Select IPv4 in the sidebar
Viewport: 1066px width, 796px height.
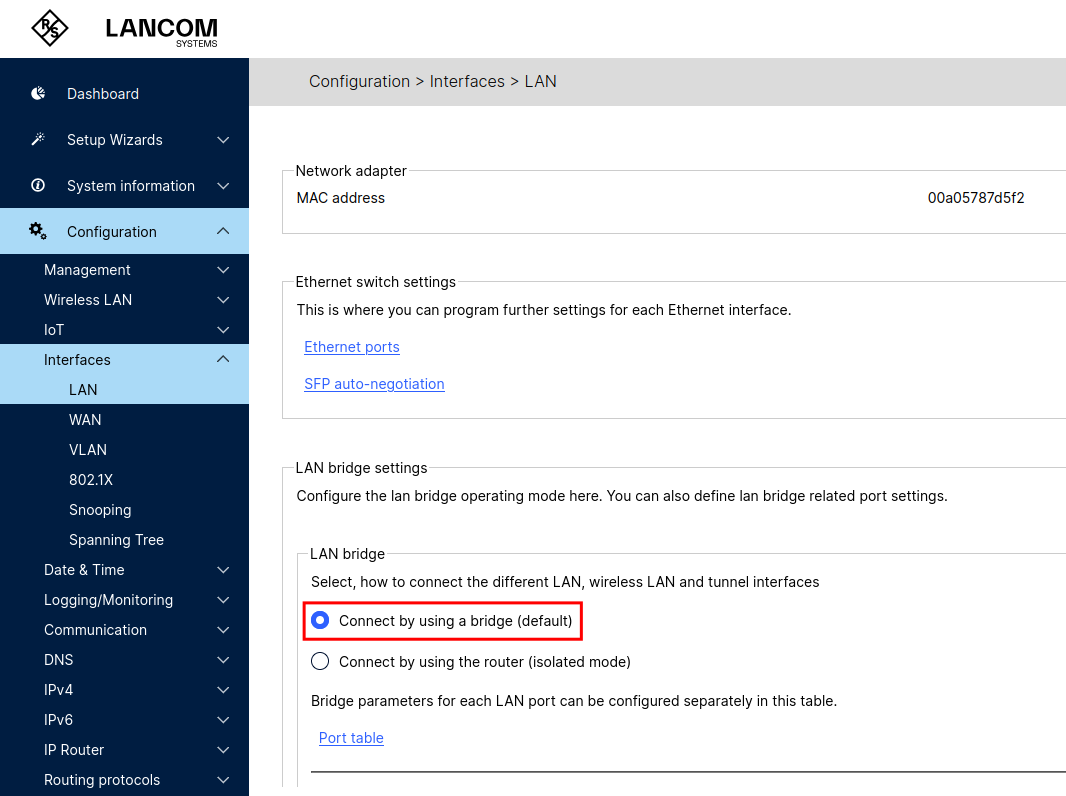[x=58, y=690]
